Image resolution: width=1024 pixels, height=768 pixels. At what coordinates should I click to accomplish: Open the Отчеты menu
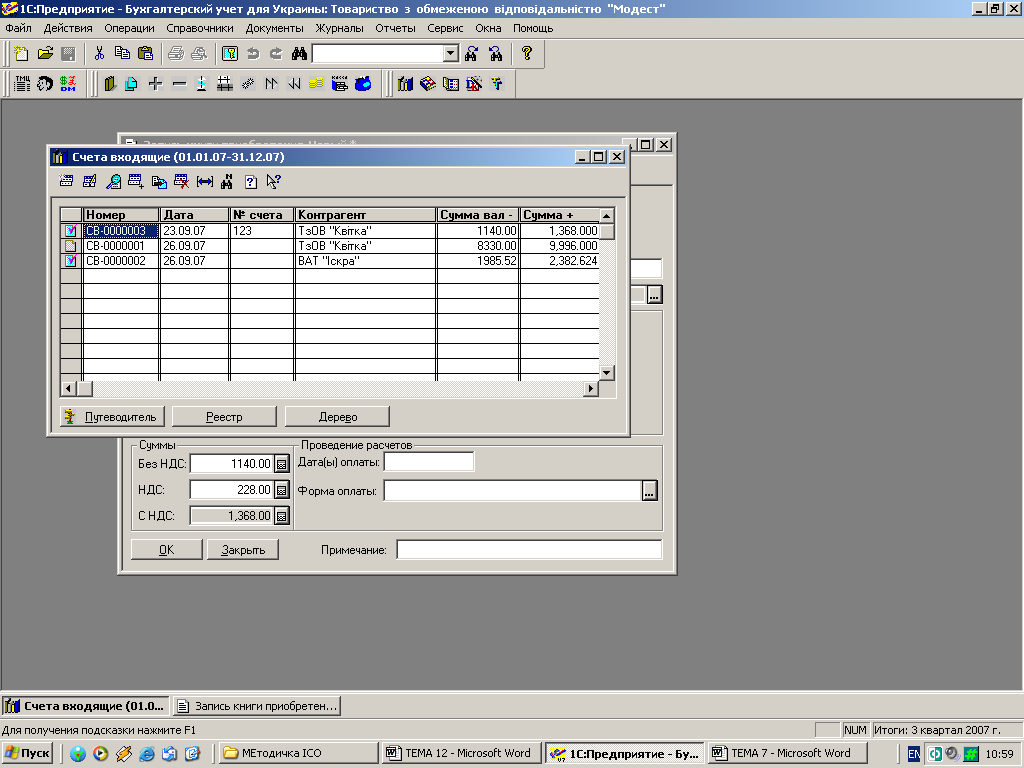pyautogui.click(x=395, y=28)
